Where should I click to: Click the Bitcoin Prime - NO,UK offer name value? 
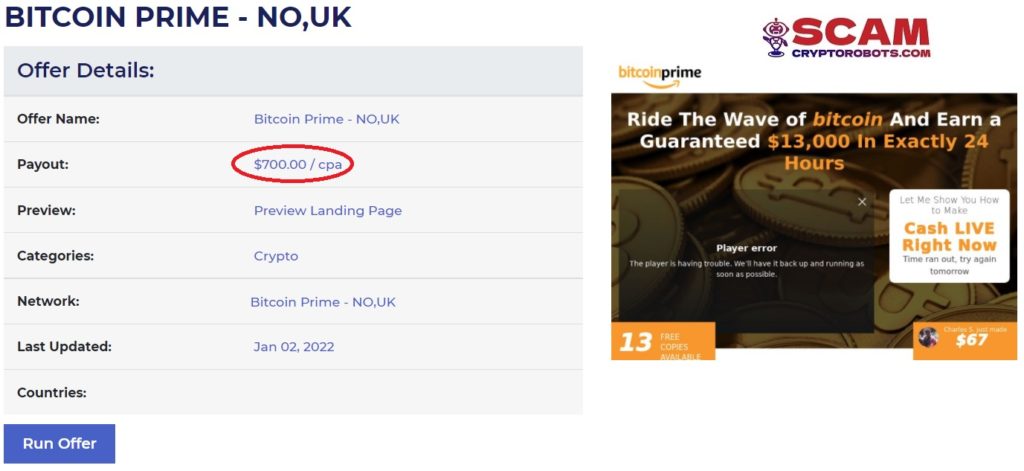coord(326,119)
